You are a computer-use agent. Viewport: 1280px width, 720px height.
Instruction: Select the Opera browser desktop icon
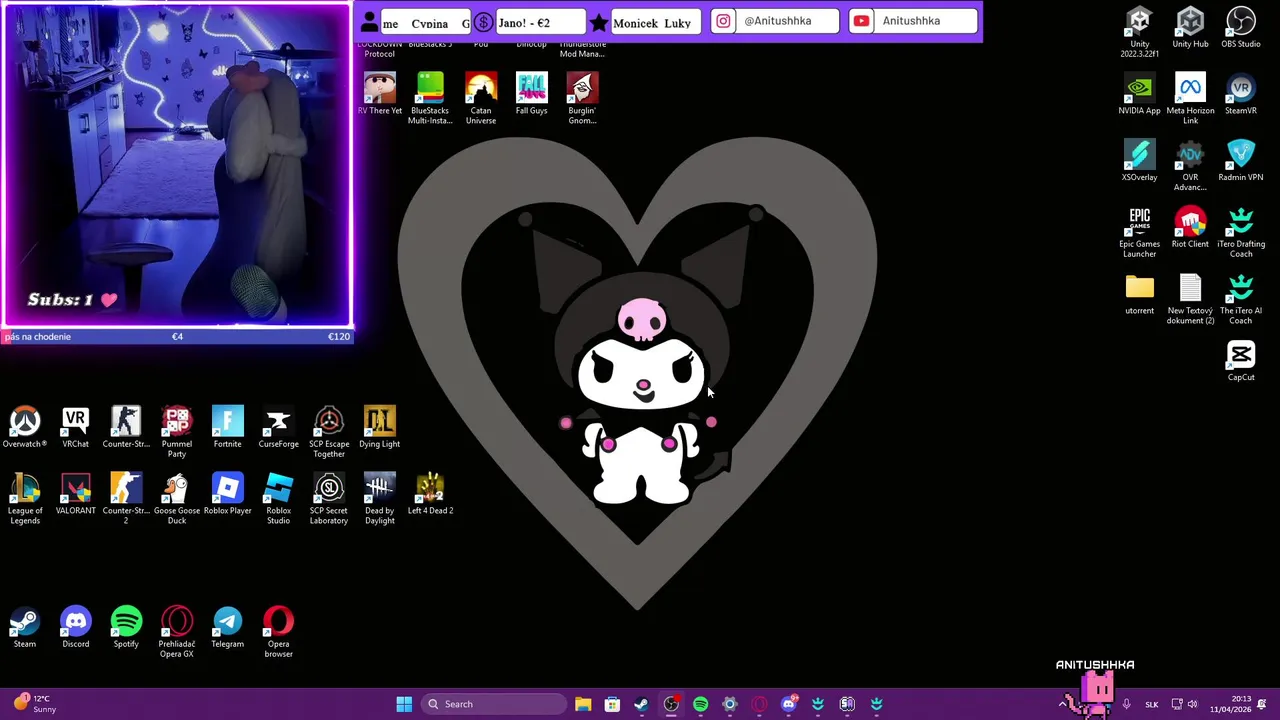(x=278, y=632)
